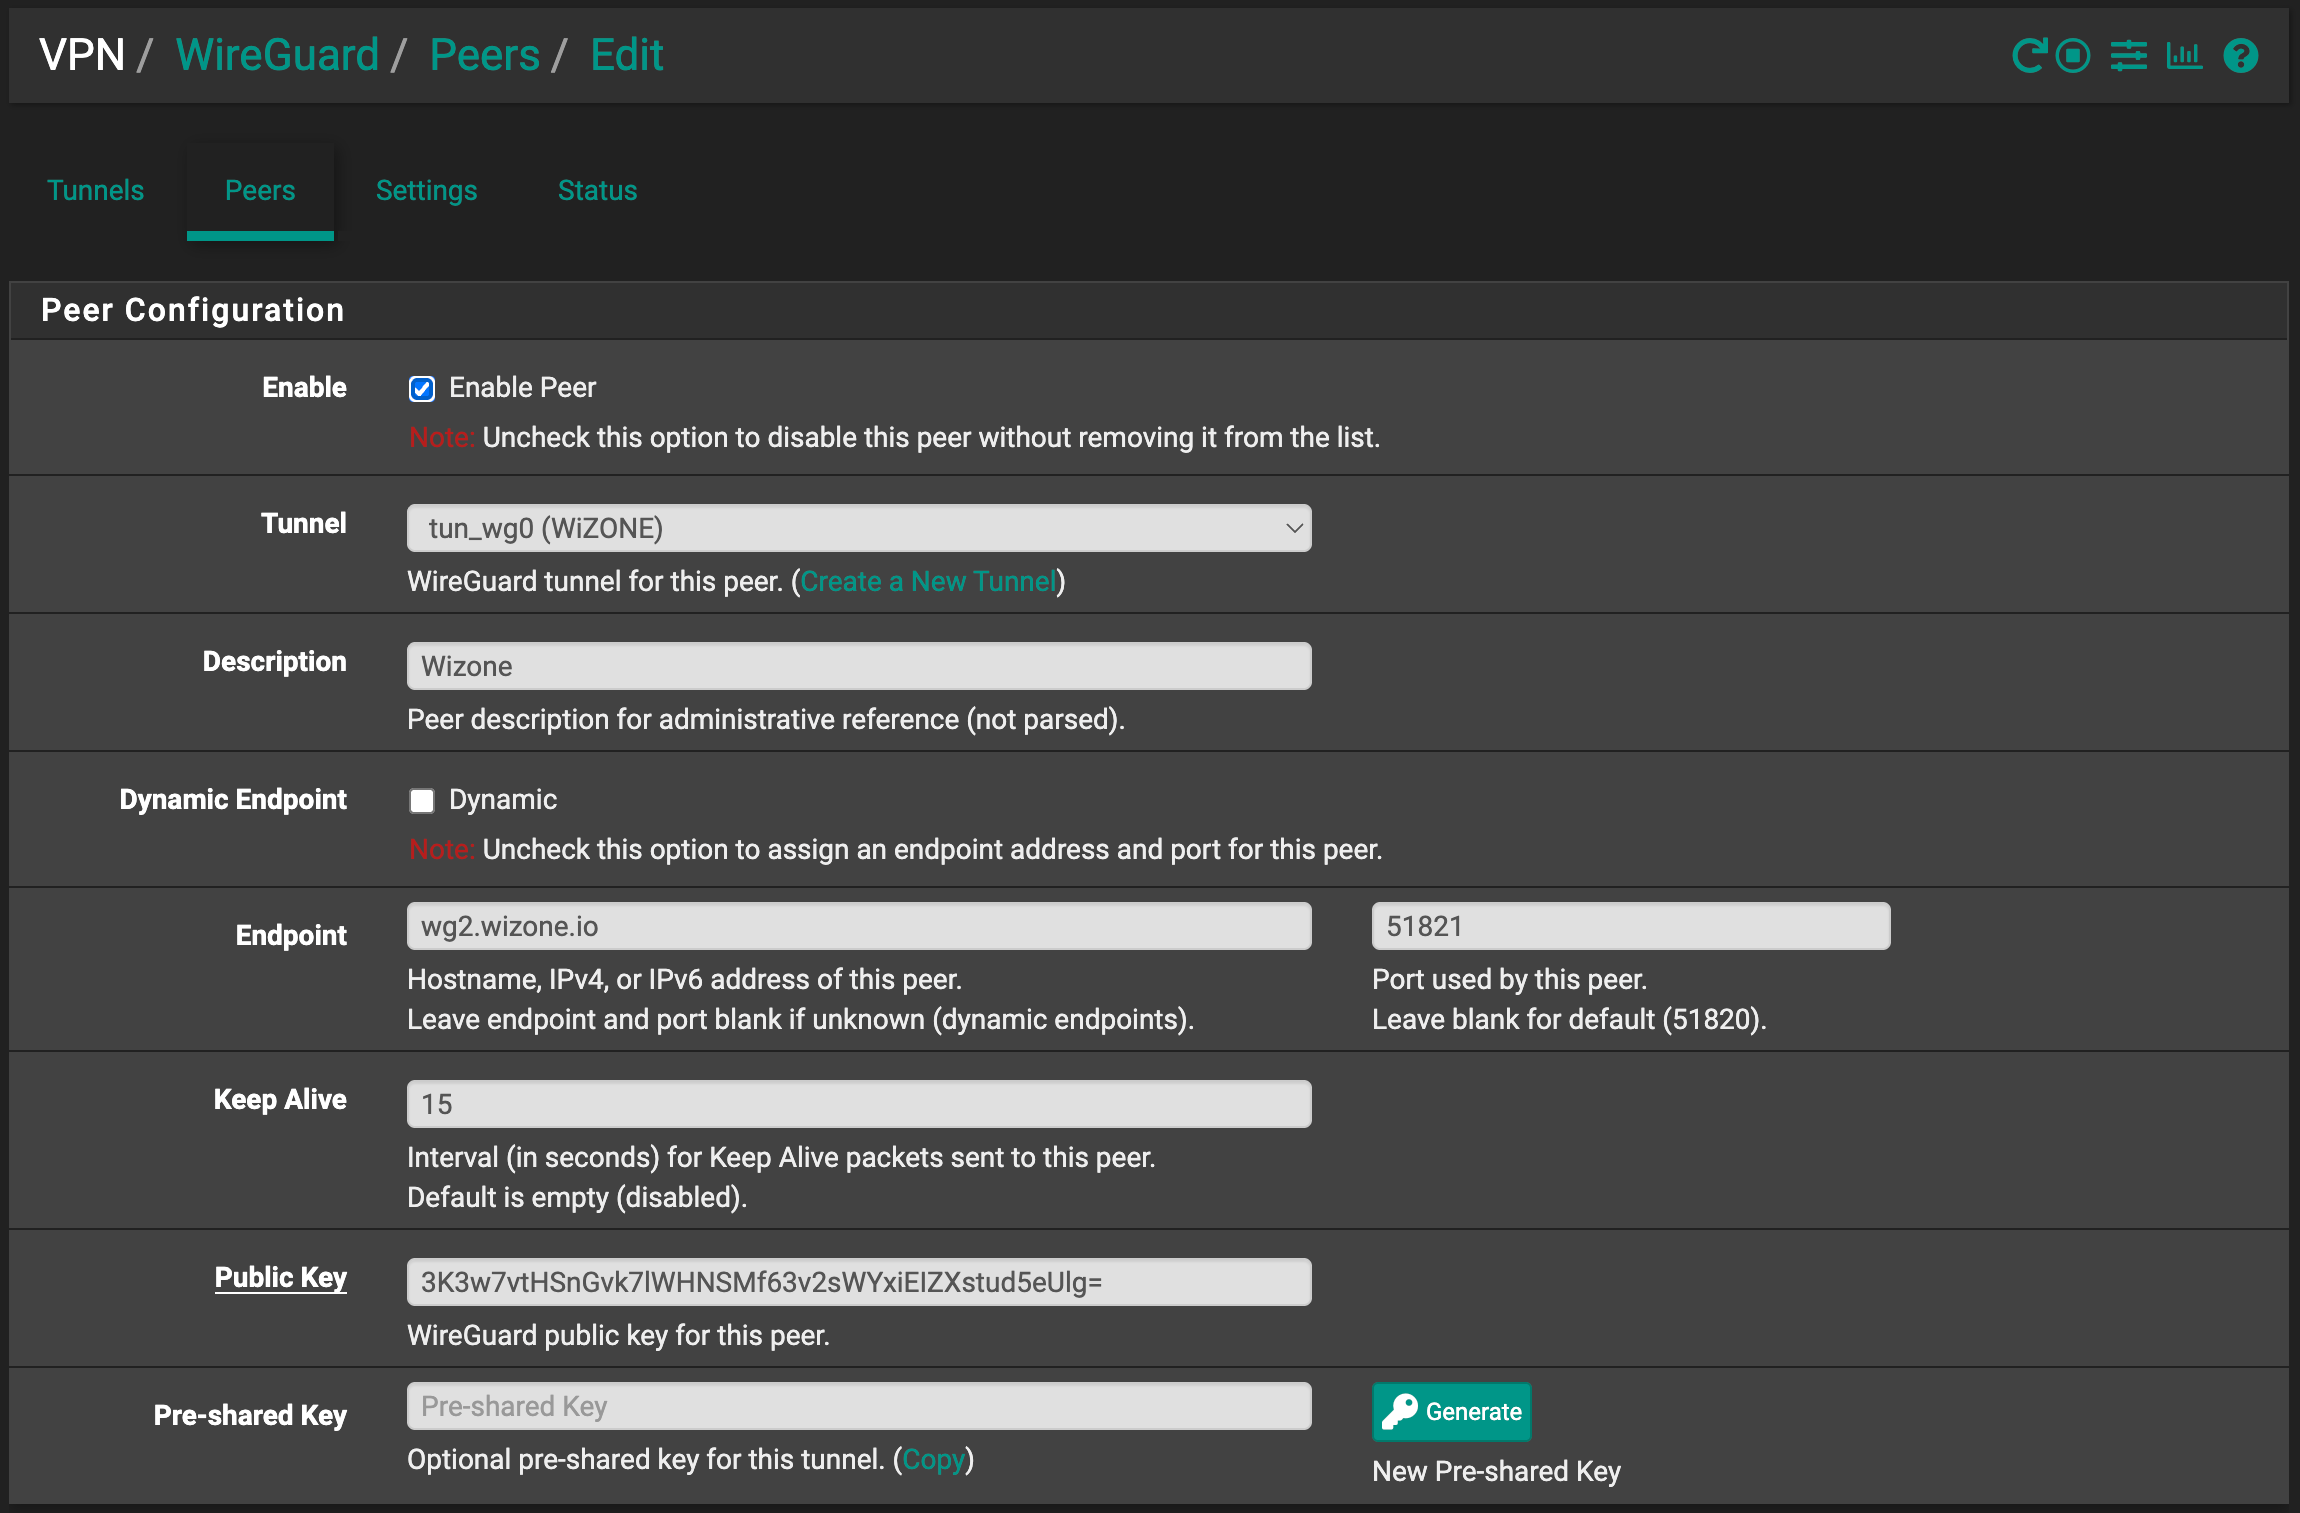Click the help question mark icon
The width and height of the screenshot is (2300, 1513).
2241,56
